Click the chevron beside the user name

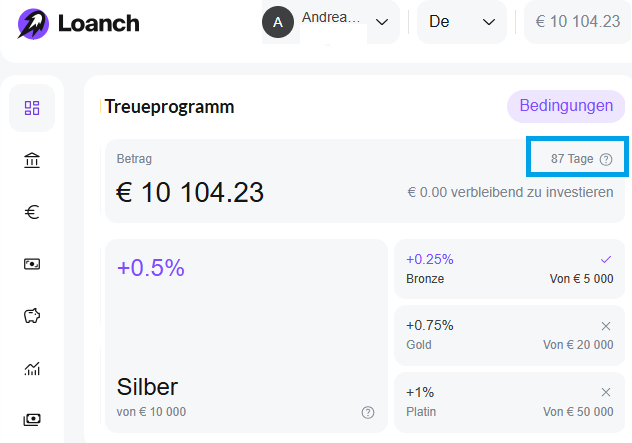(382, 22)
